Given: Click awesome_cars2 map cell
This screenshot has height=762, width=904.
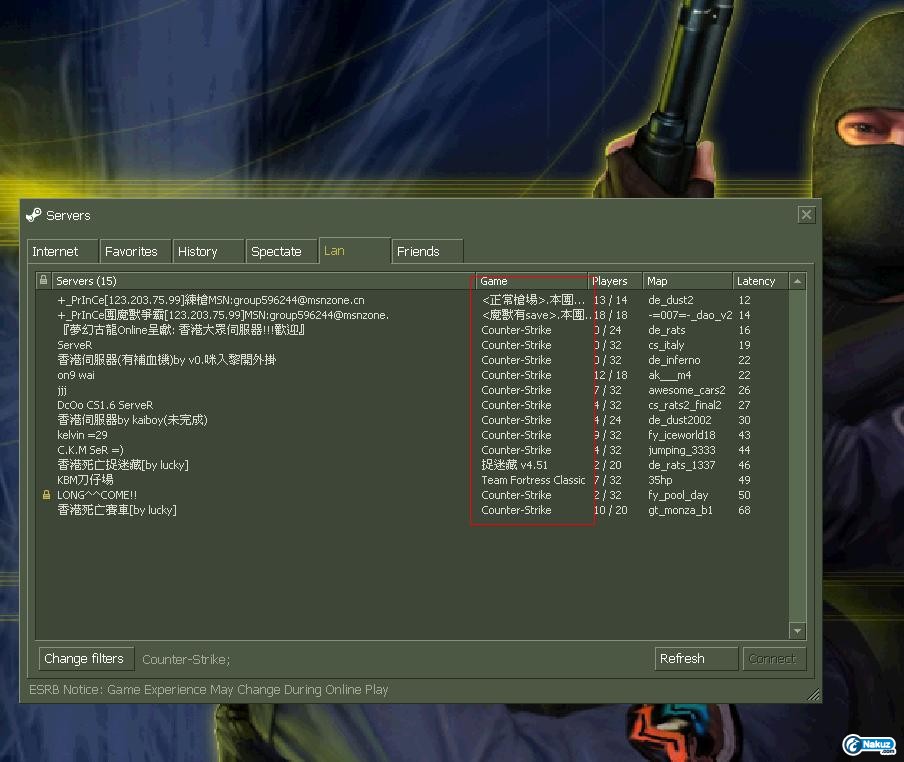Looking at the screenshot, I should tap(687, 390).
